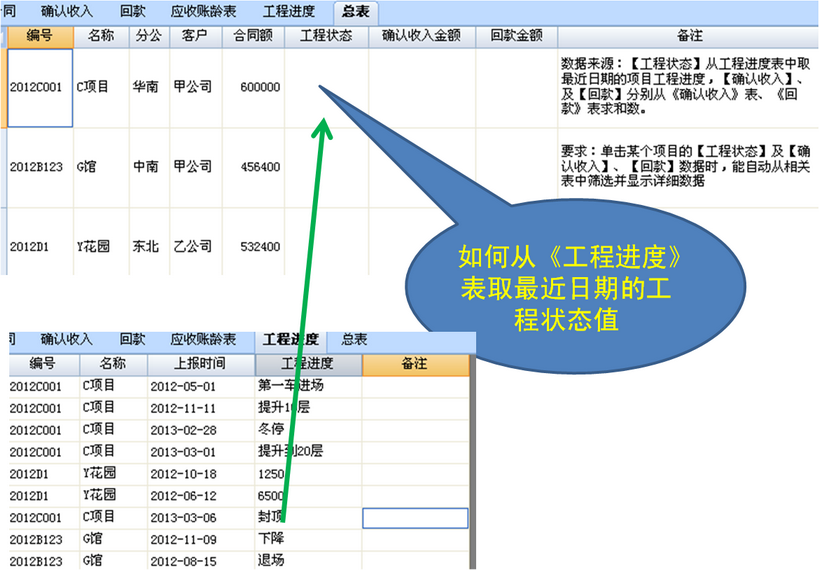
Task: Select the 上报时间 column header
Action: (201, 364)
